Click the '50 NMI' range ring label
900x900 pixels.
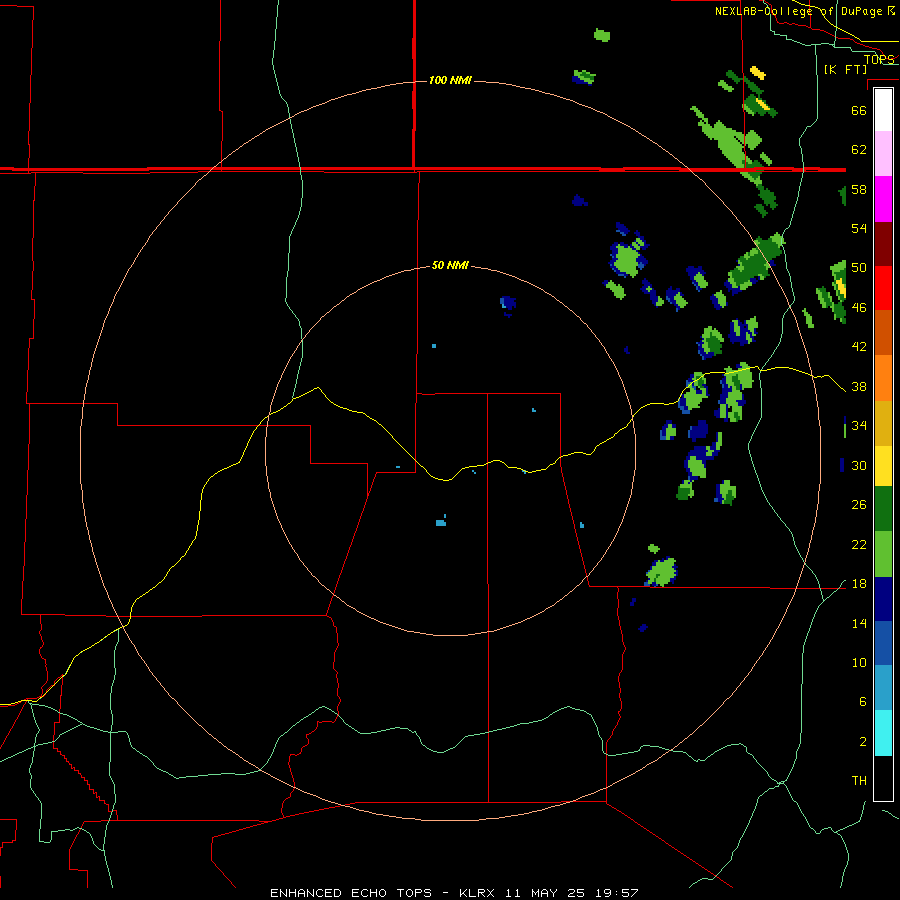point(450,265)
